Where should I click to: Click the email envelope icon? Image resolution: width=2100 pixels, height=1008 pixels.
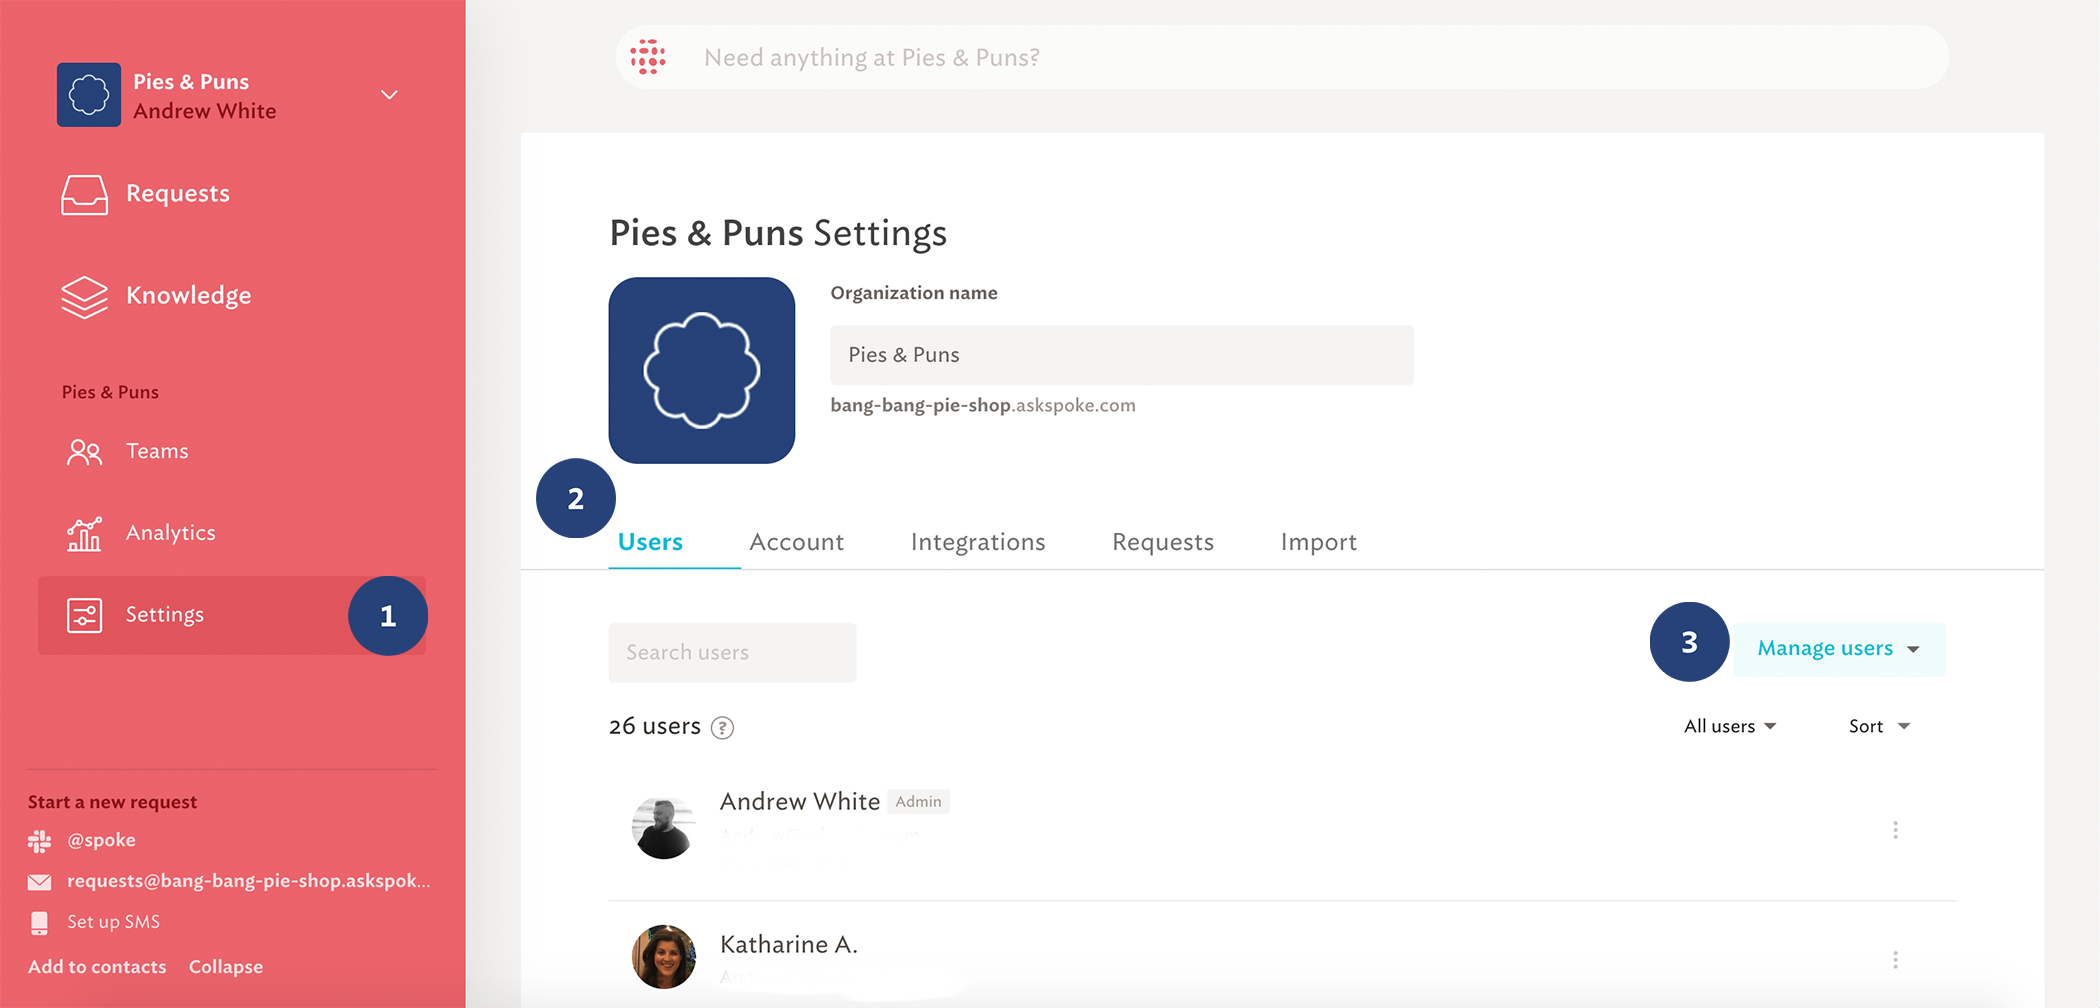[x=40, y=882]
